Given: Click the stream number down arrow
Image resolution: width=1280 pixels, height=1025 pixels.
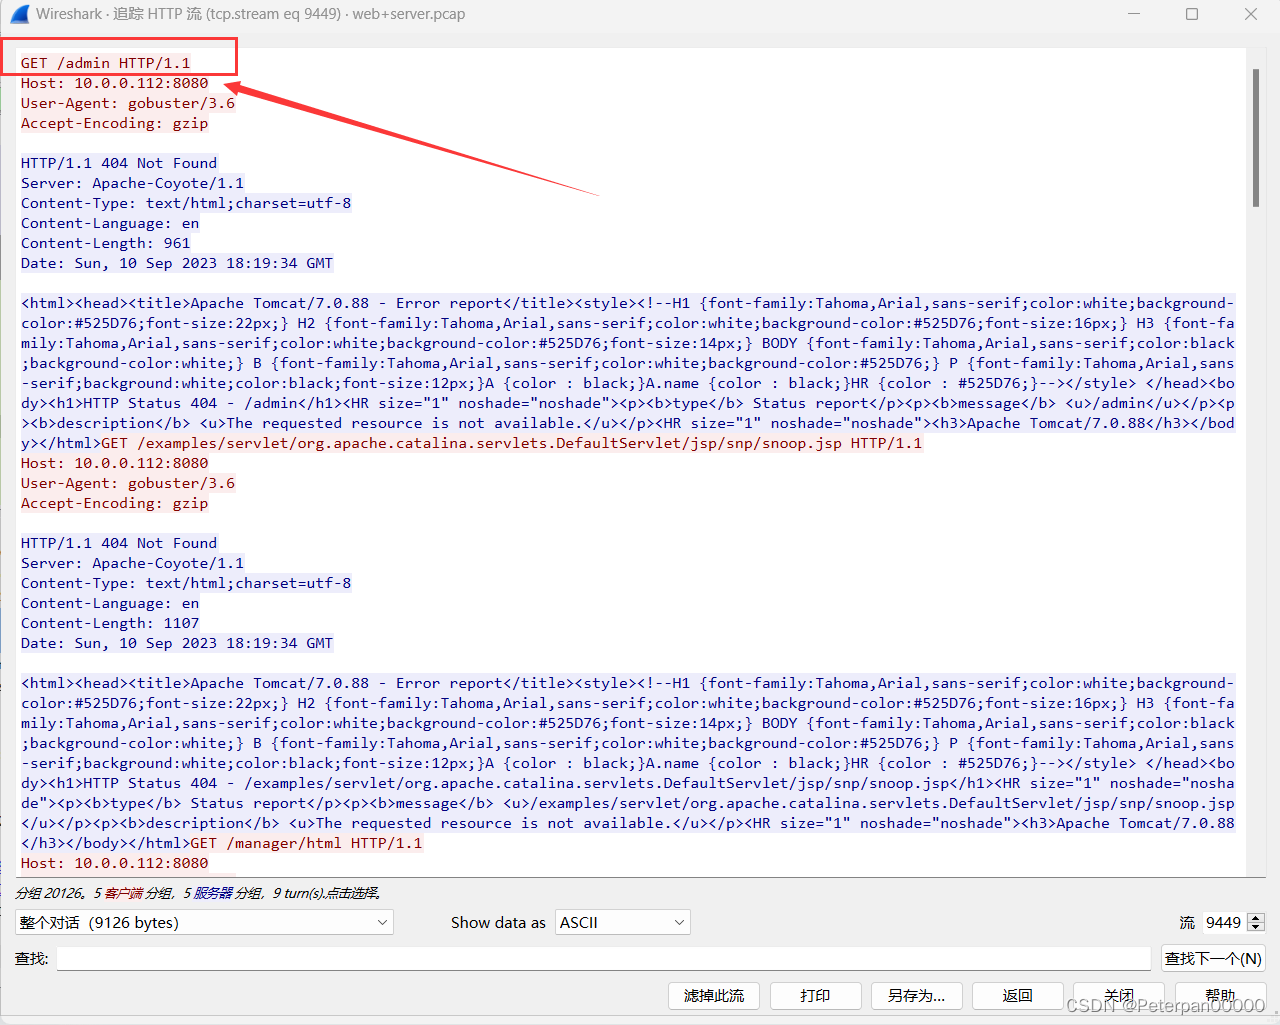Looking at the screenshot, I should 1254,928.
